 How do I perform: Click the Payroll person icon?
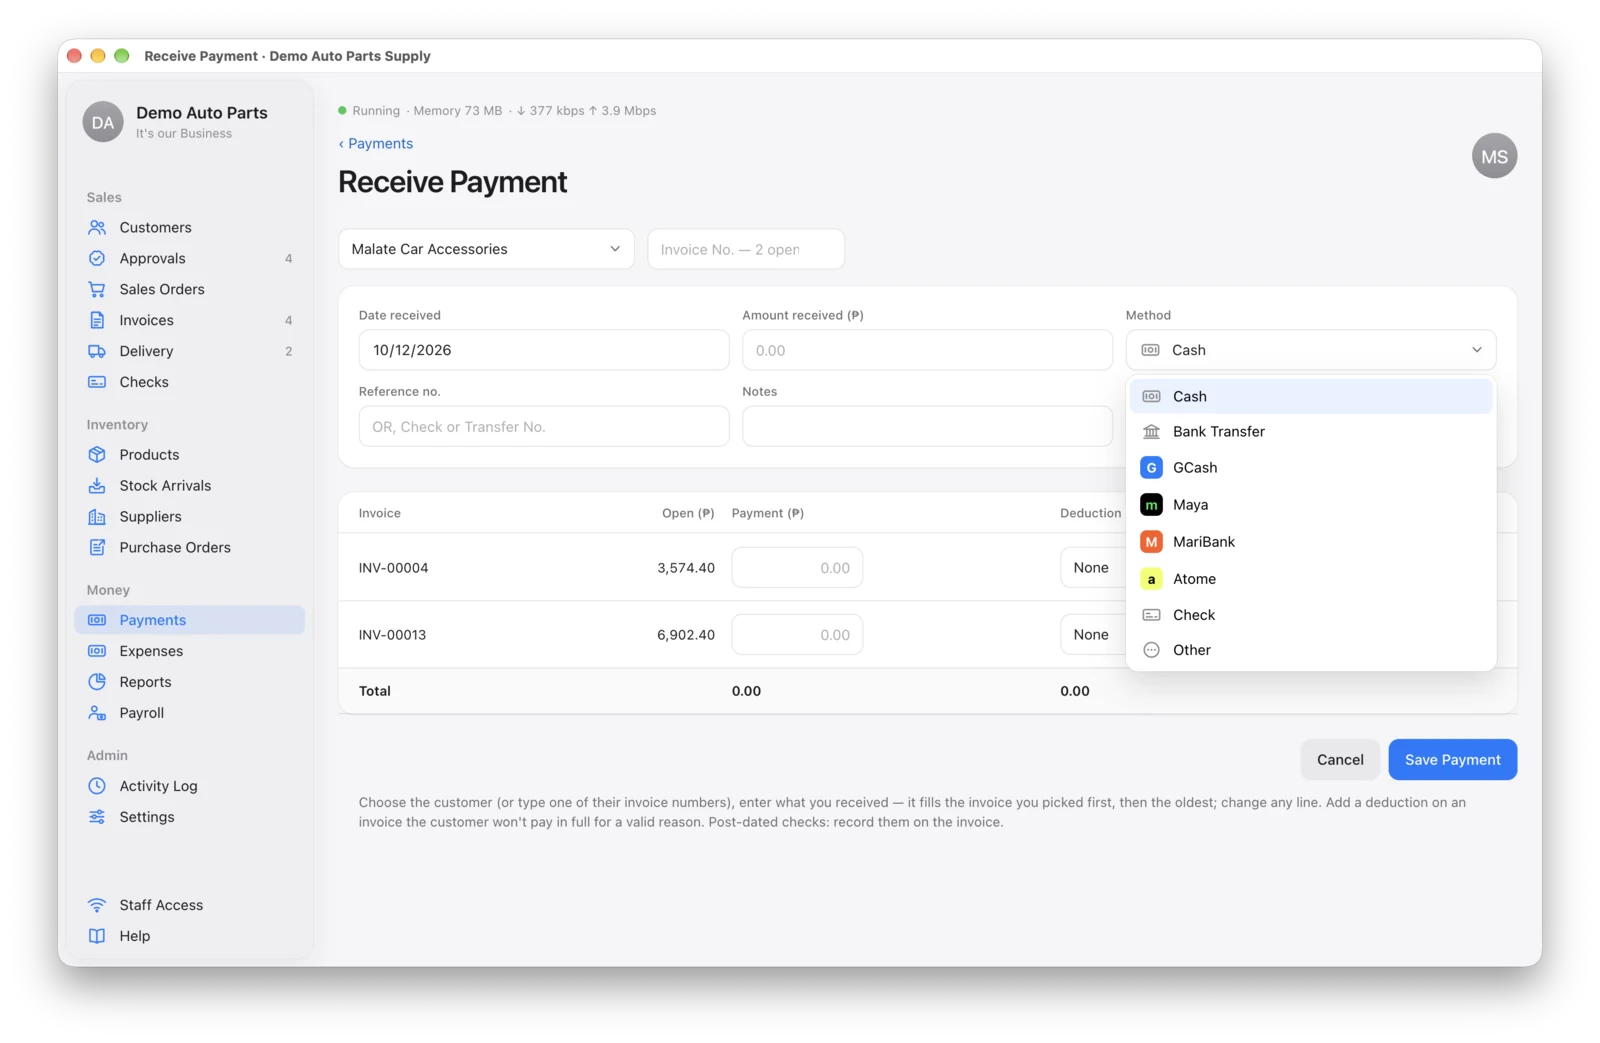[97, 714]
